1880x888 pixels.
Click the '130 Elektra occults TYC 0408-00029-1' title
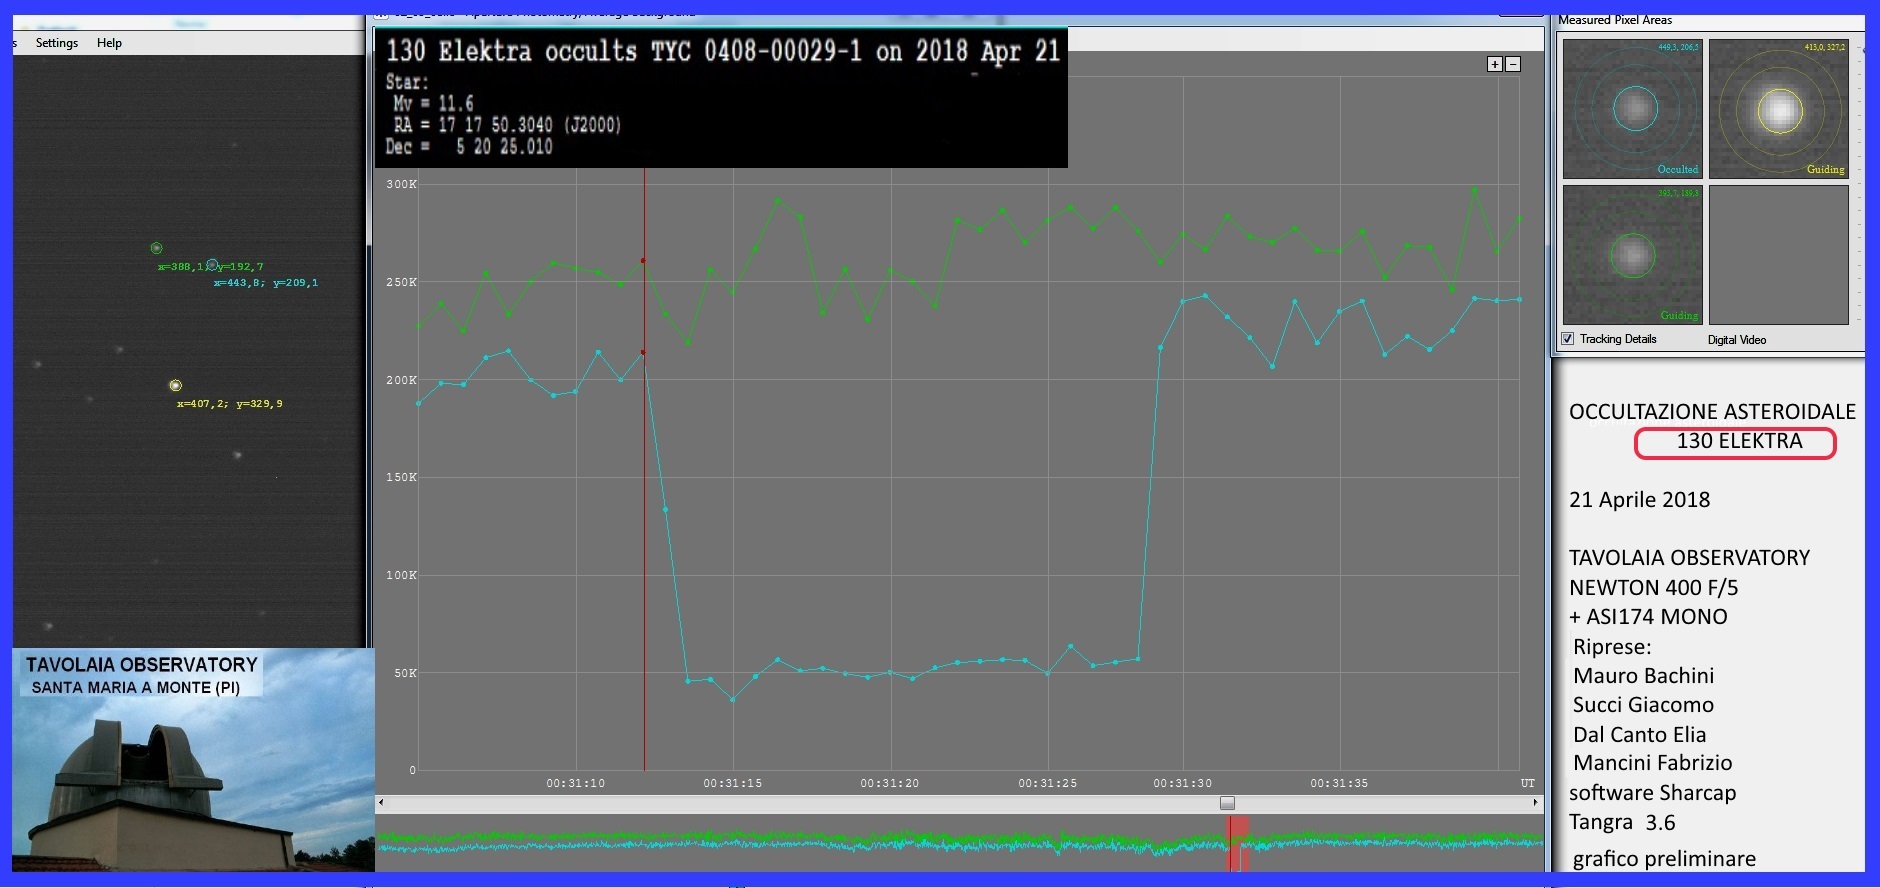coord(624,51)
